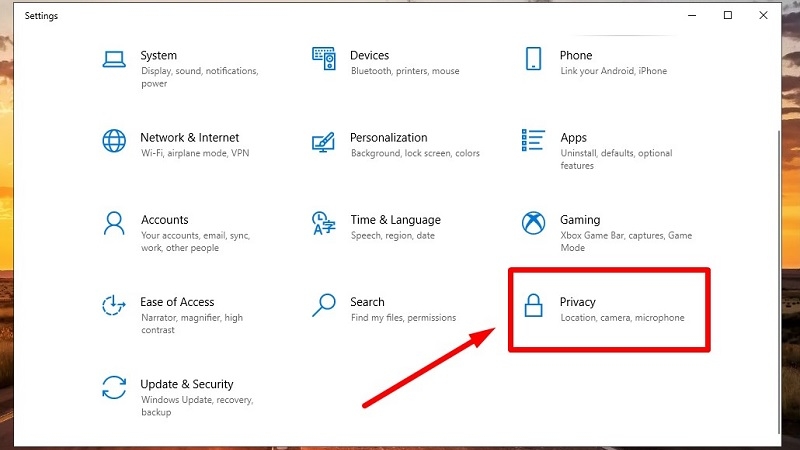Image resolution: width=800 pixels, height=450 pixels.
Task: Click 'Link your Android, iPhone' description
Action: (614, 71)
